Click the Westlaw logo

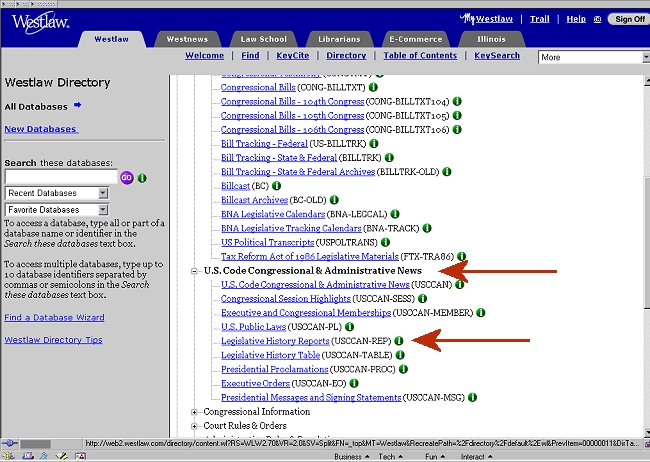(x=40, y=23)
